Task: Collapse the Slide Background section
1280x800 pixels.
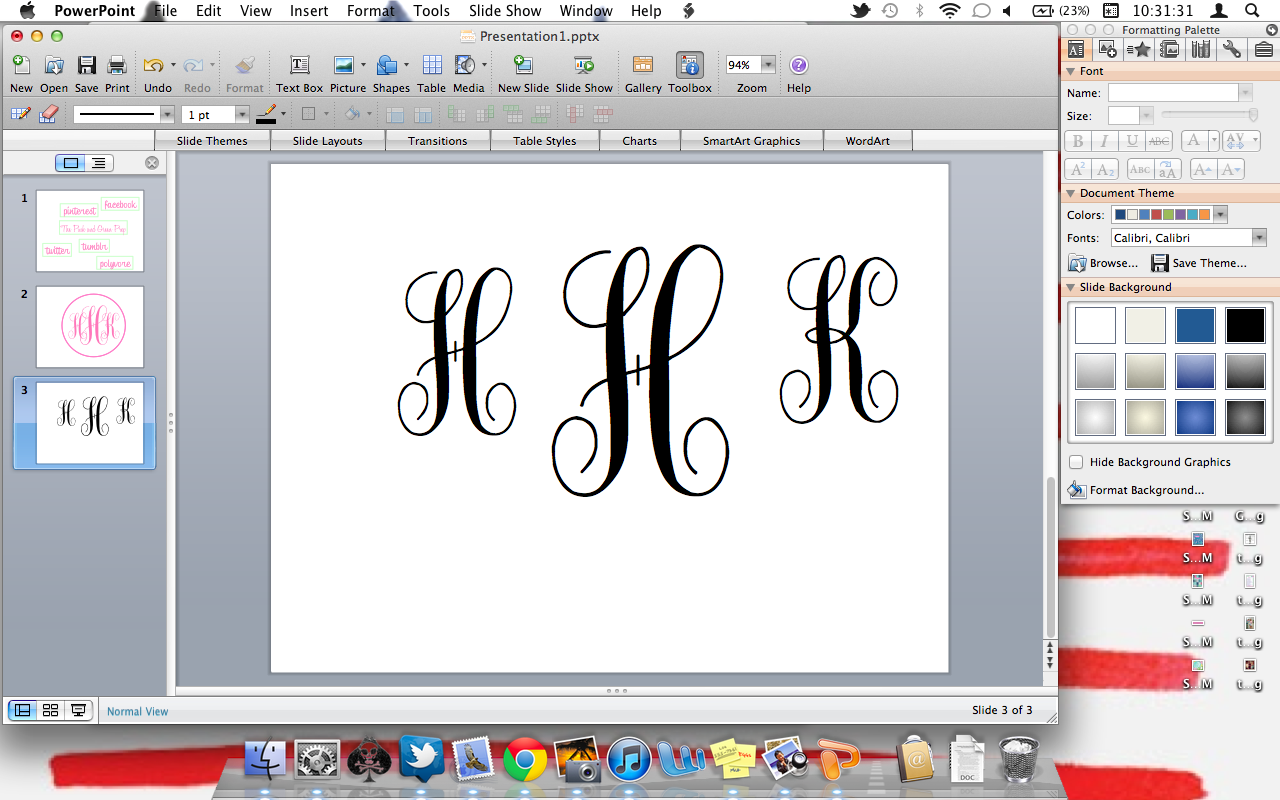Action: [x=1072, y=287]
